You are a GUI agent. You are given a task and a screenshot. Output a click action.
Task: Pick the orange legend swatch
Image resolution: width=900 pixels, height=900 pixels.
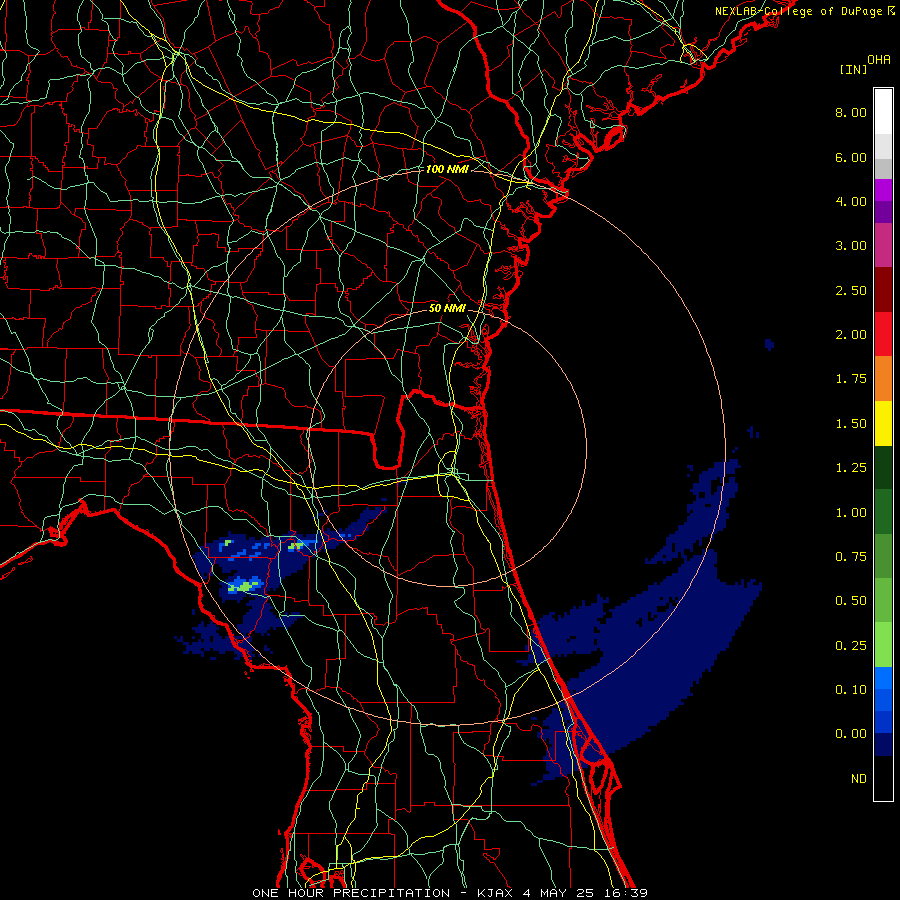(883, 379)
